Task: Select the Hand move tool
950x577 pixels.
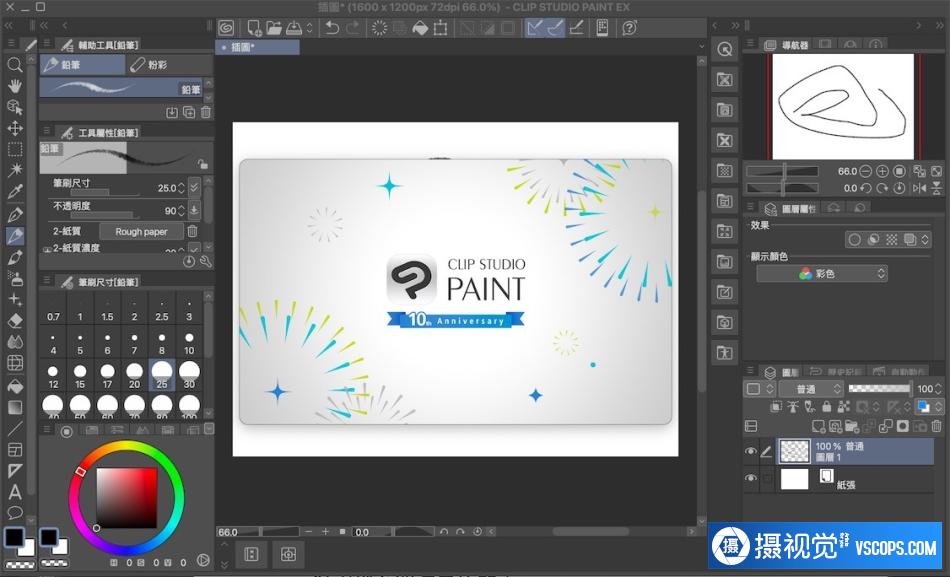Action: pos(15,85)
